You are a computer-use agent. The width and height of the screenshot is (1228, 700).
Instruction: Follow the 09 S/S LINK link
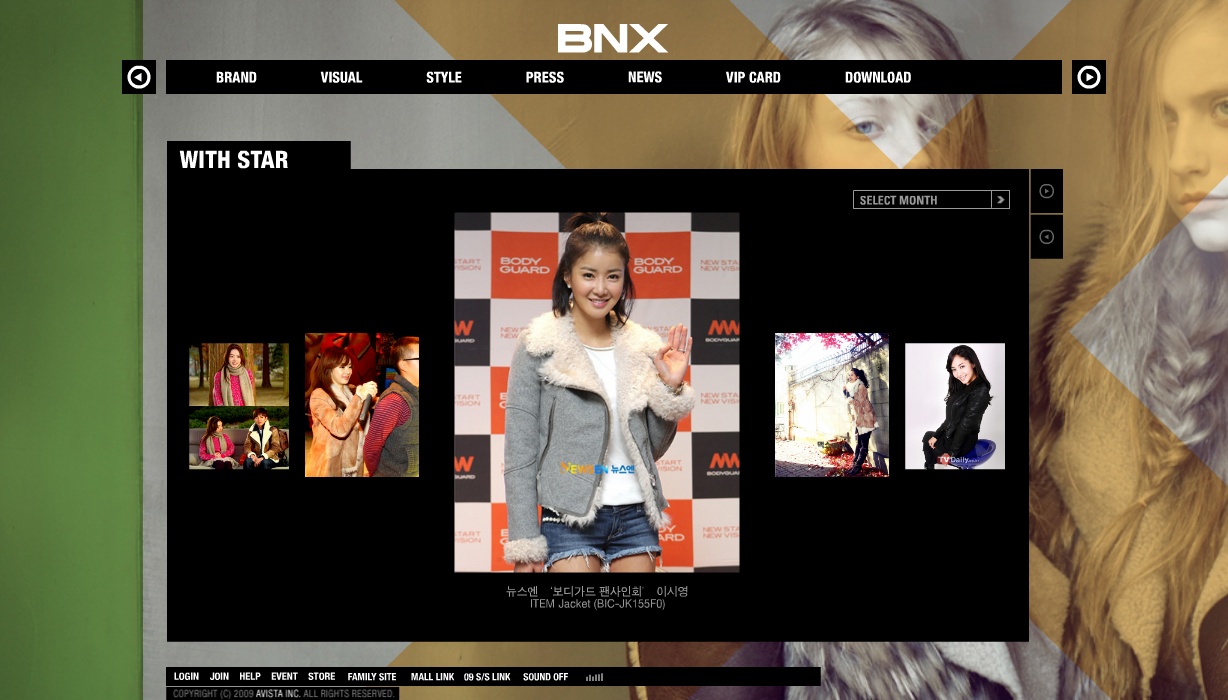[x=487, y=677]
